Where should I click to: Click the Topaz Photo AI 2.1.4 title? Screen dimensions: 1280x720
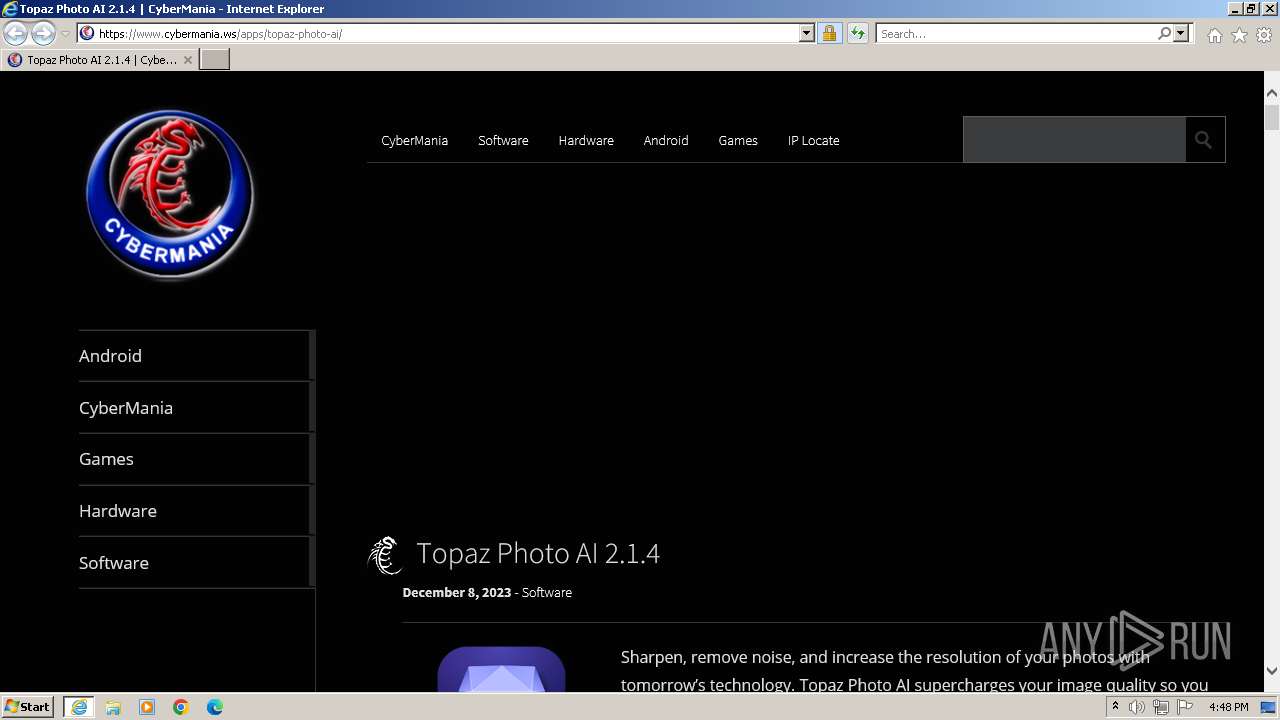click(x=538, y=553)
